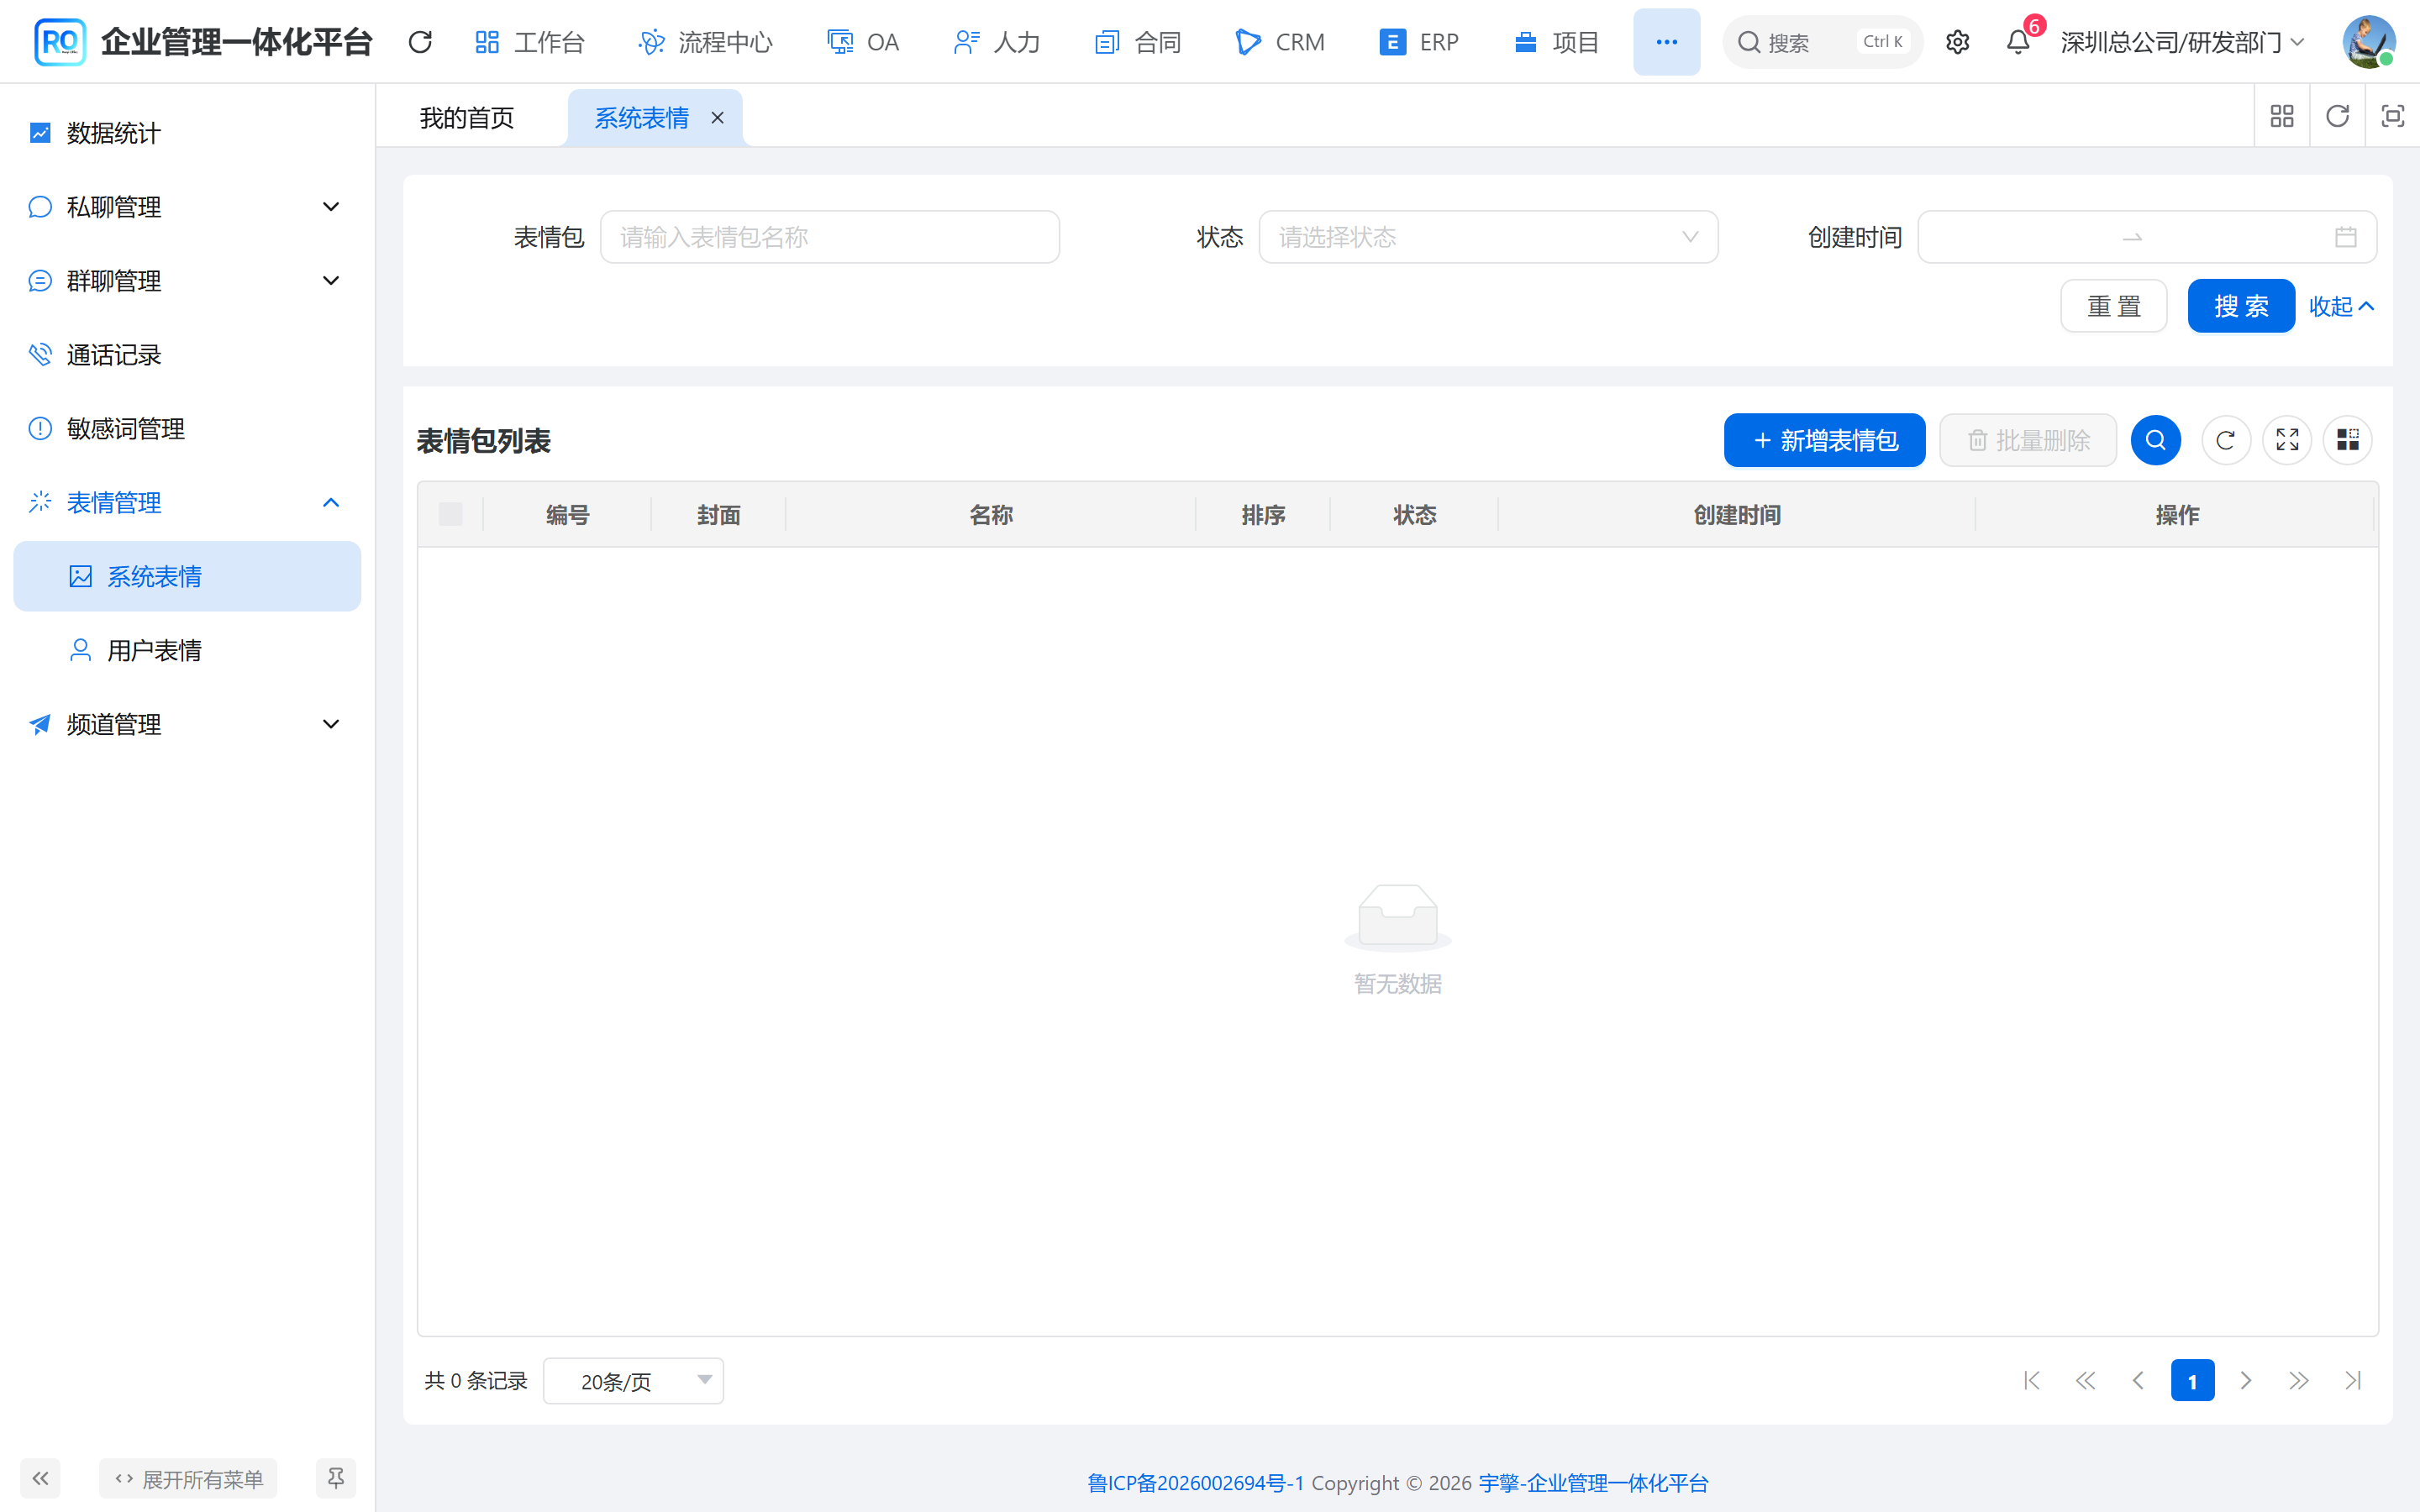This screenshot has height=1512, width=2420.
Task: Click 新增表情包 button
Action: tap(1824, 440)
